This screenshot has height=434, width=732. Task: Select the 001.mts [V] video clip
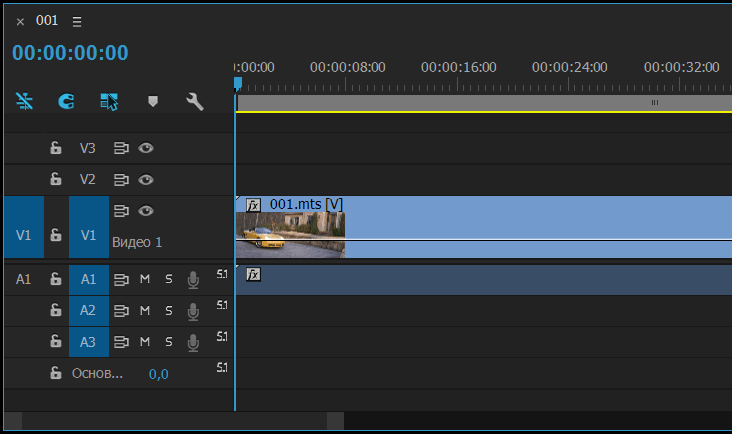(484, 227)
